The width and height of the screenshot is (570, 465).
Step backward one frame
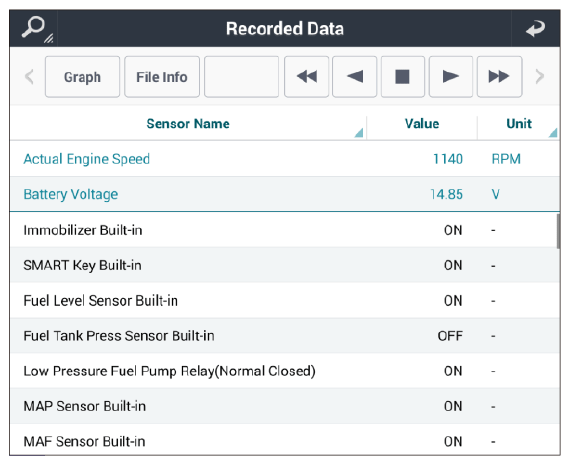pos(354,77)
